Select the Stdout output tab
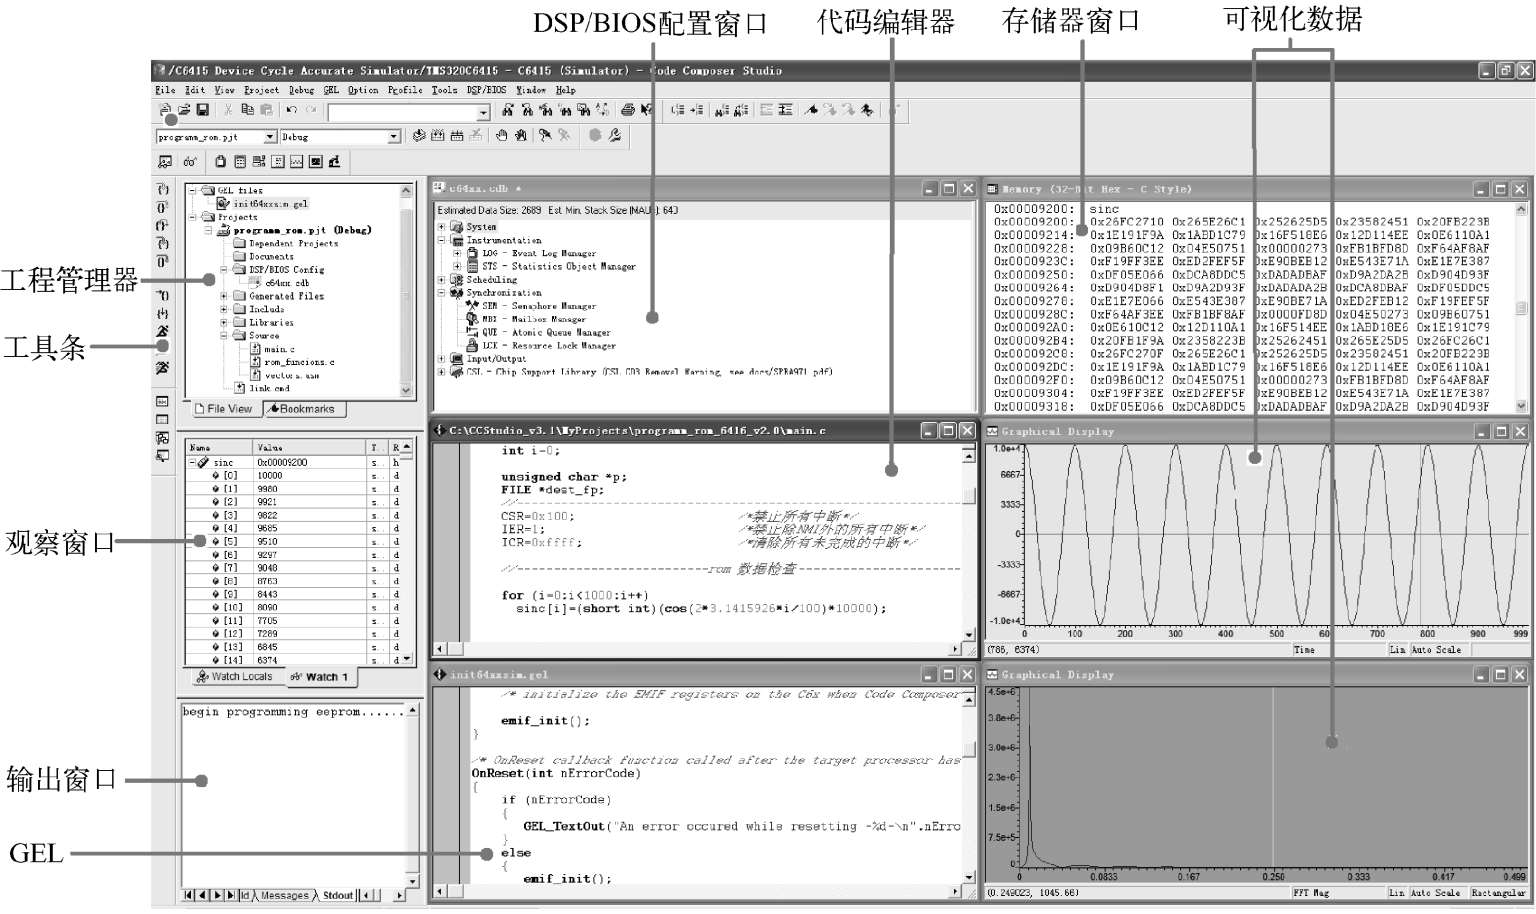 pyautogui.click(x=337, y=896)
